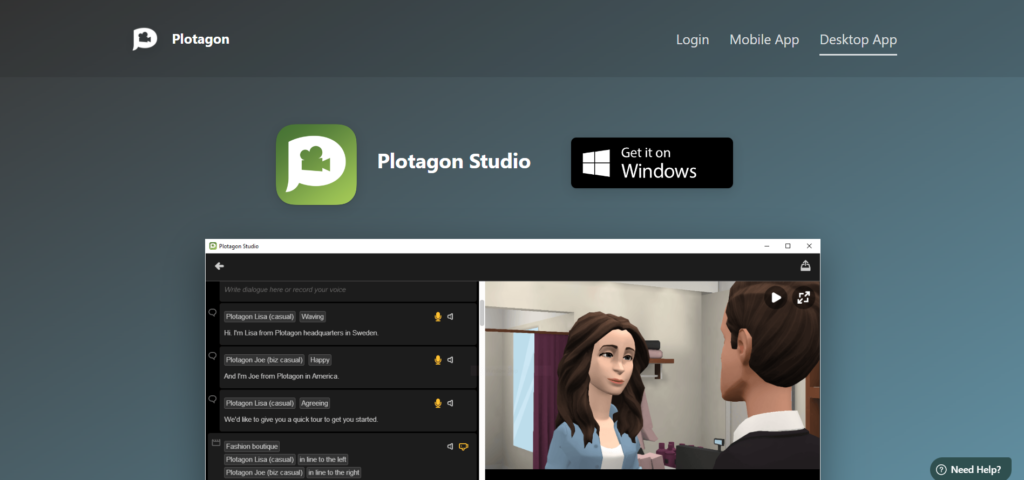Click the Plotagon brand name text

click(200, 39)
